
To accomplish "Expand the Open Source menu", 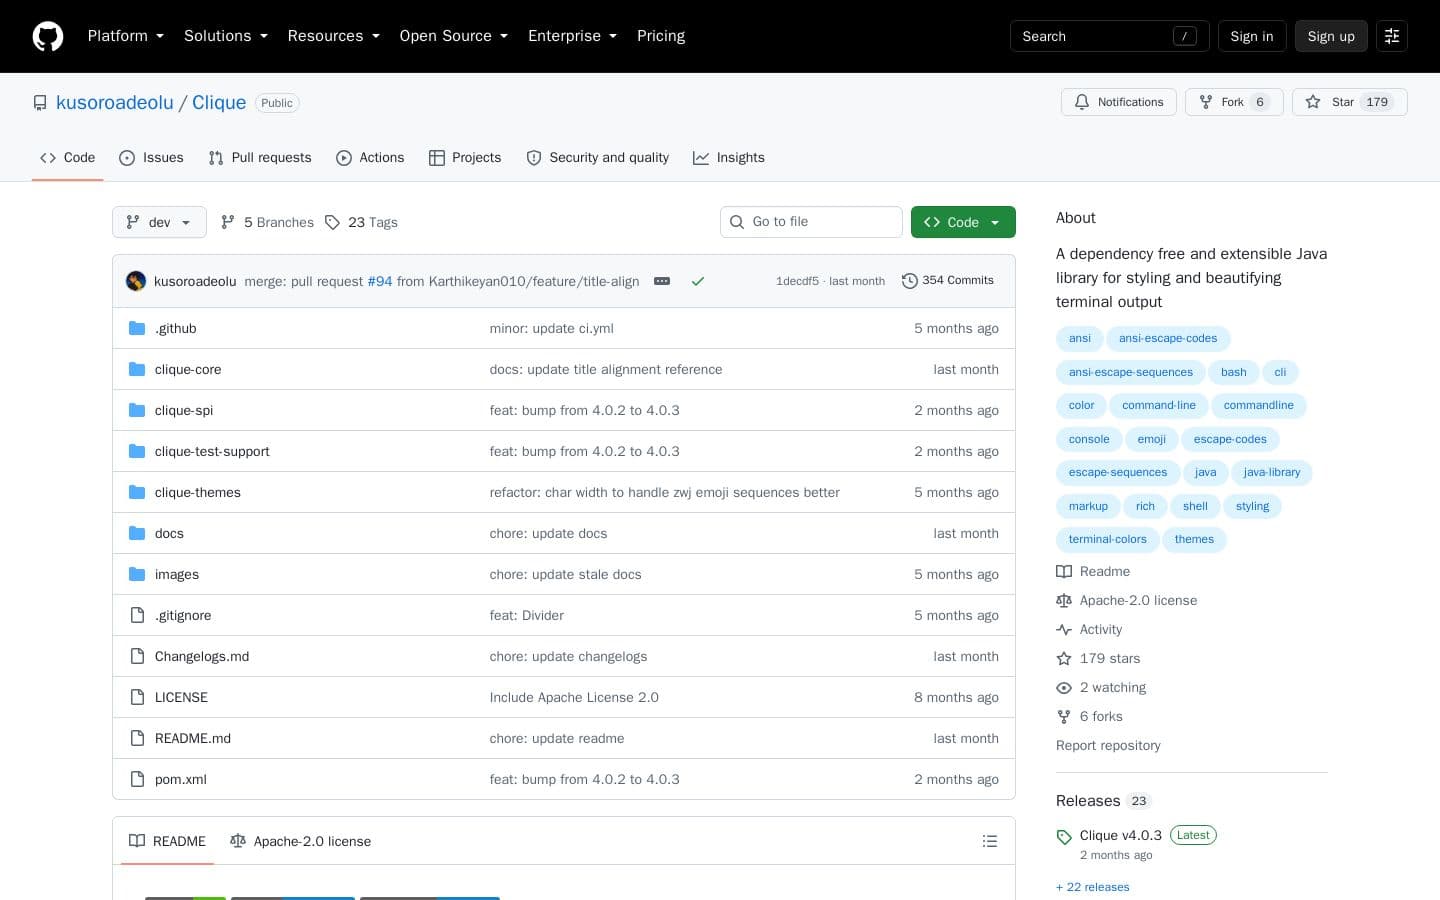I will (454, 36).
